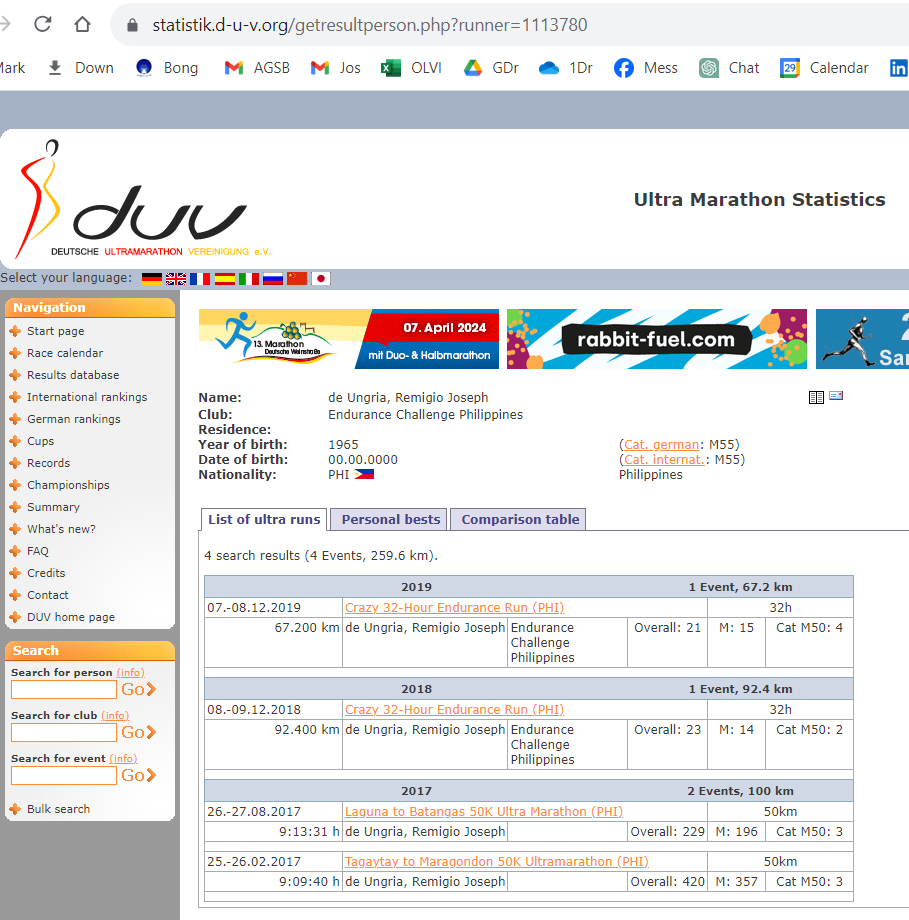Open the Chat bookmark in bookmarks bar

(730, 68)
